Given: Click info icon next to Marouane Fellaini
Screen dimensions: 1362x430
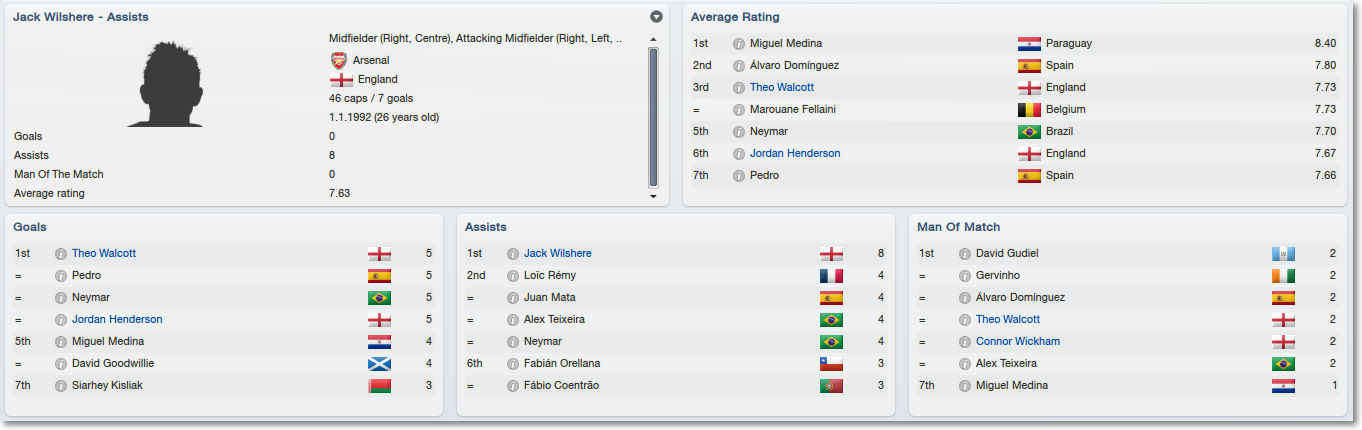Looking at the screenshot, I should (739, 110).
